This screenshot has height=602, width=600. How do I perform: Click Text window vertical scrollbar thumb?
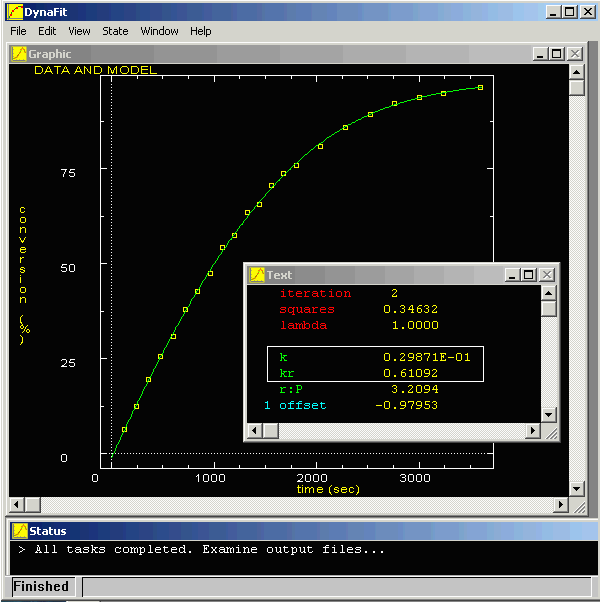point(549,309)
